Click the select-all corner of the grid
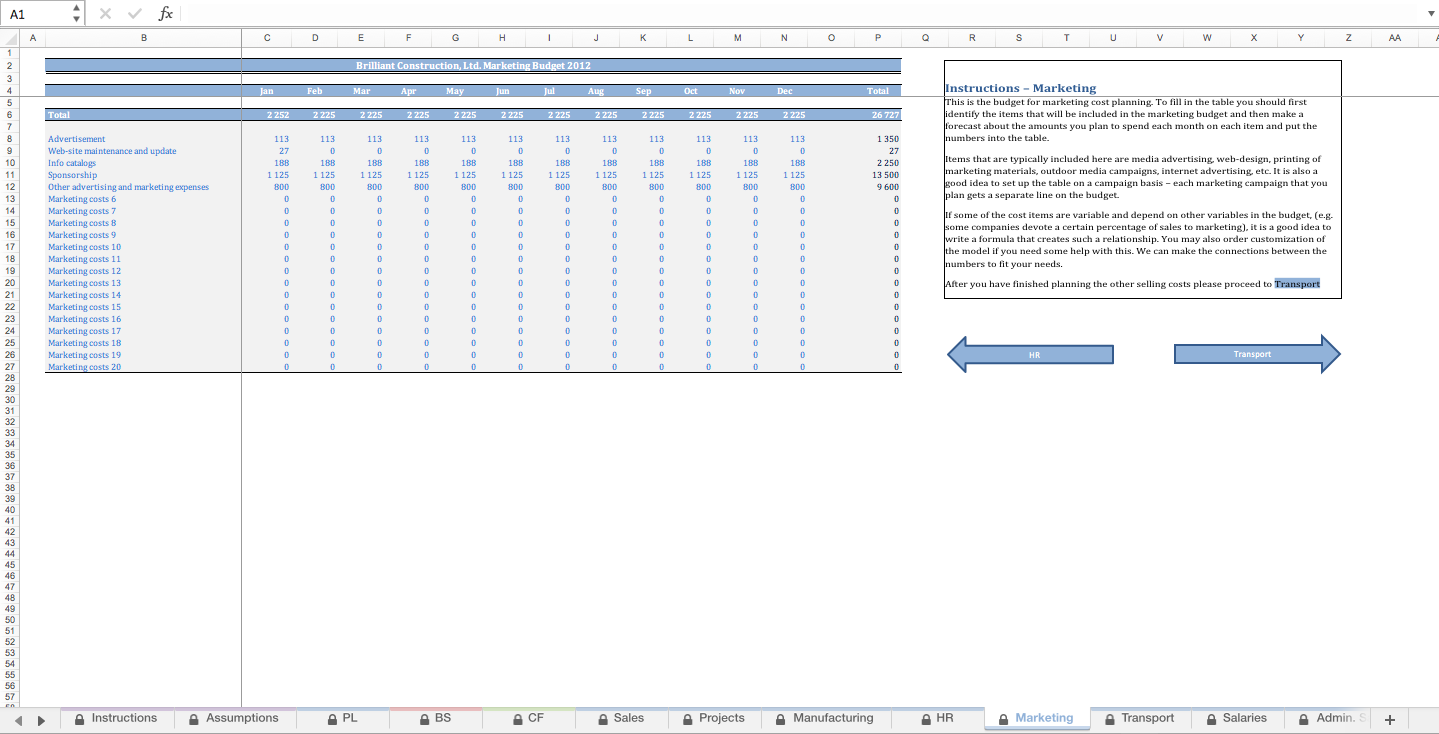The width and height of the screenshot is (1439, 734). coord(9,38)
